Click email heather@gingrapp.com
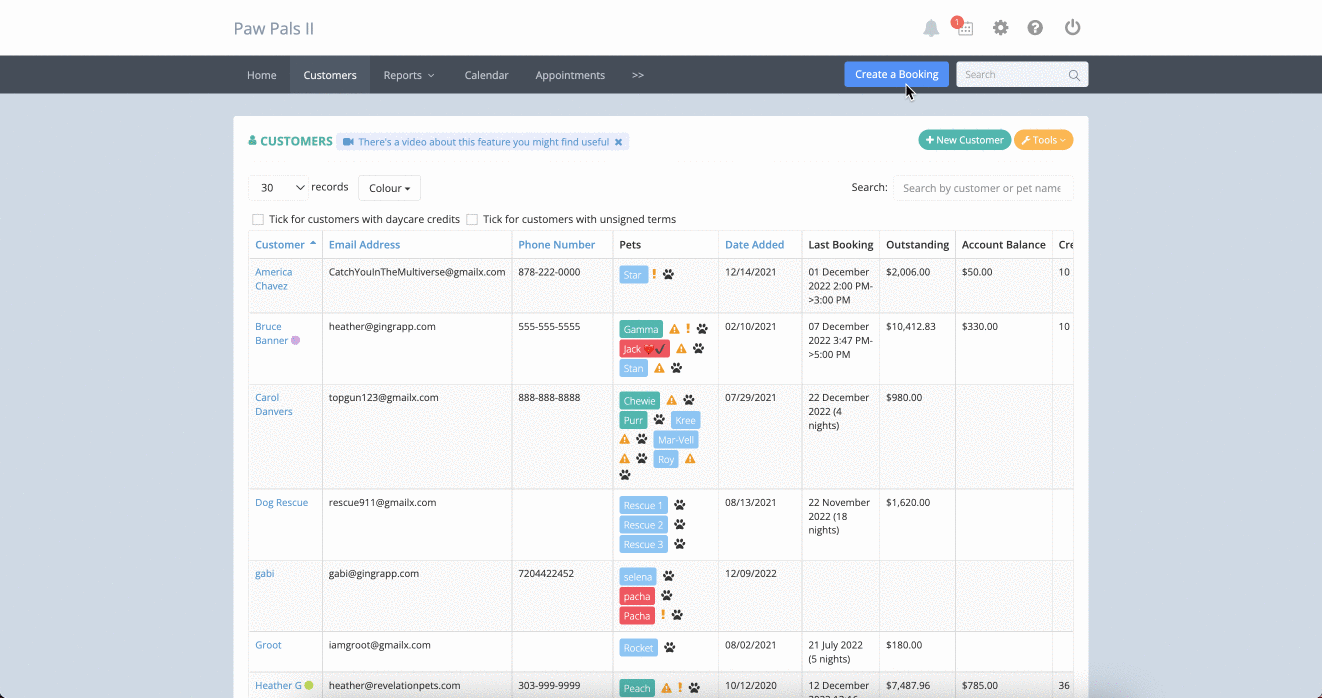Image resolution: width=1322 pixels, height=698 pixels. point(382,327)
